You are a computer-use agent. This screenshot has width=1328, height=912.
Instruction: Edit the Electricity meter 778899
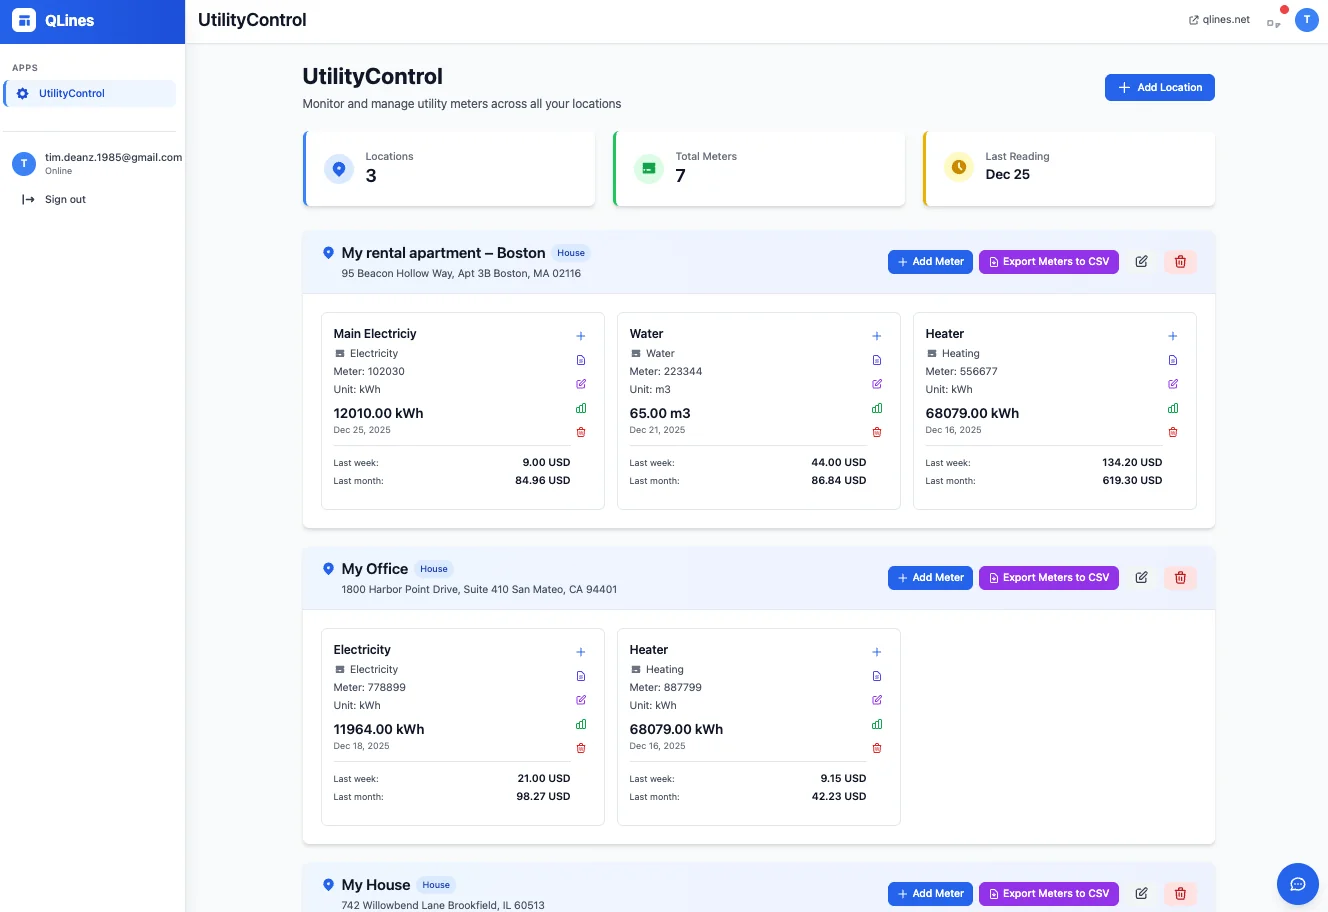click(x=581, y=700)
